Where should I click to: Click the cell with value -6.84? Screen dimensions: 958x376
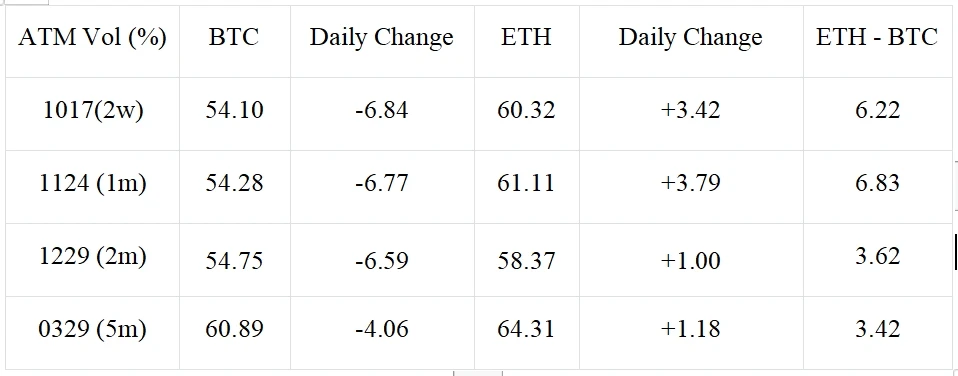(382, 114)
